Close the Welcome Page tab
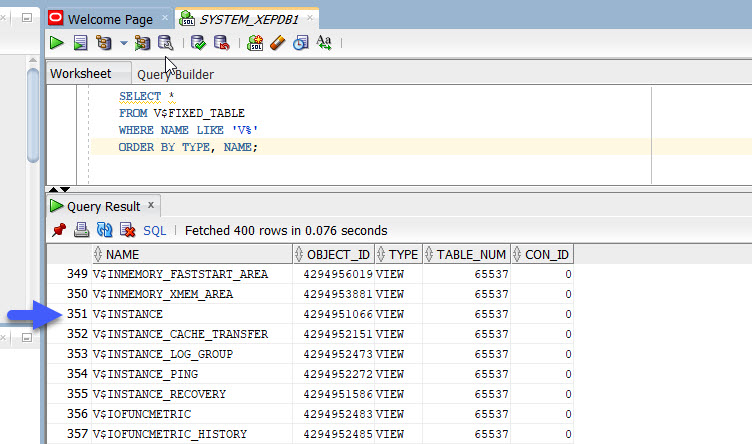This screenshot has width=752, height=444. pos(165,18)
